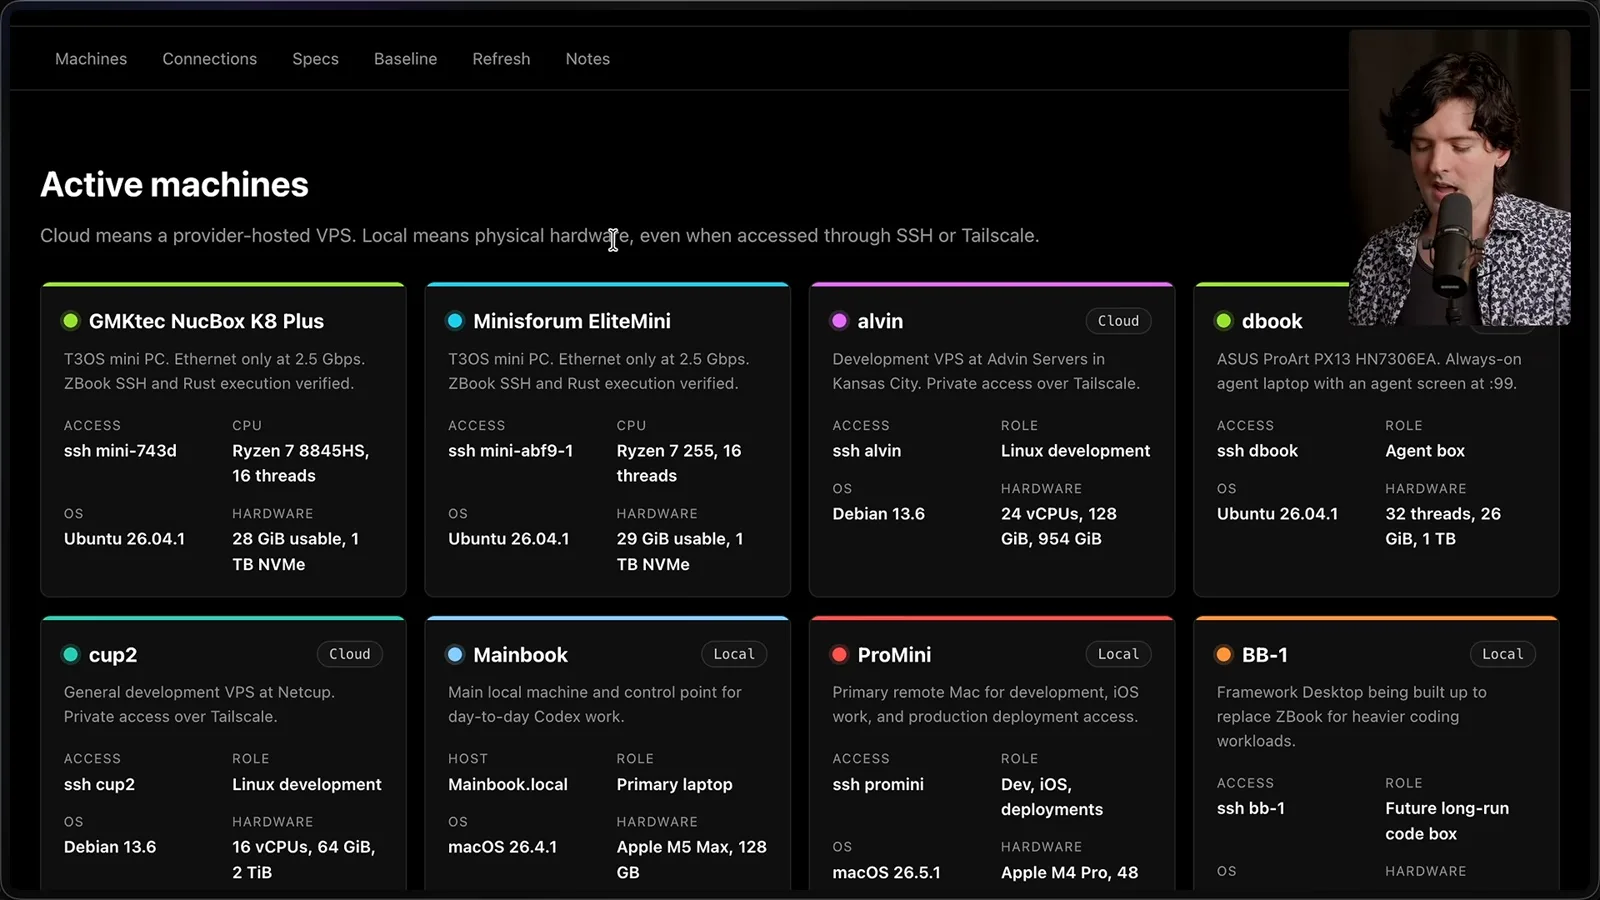1600x900 pixels.
Task: Open the Notes tab
Action: coord(588,59)
